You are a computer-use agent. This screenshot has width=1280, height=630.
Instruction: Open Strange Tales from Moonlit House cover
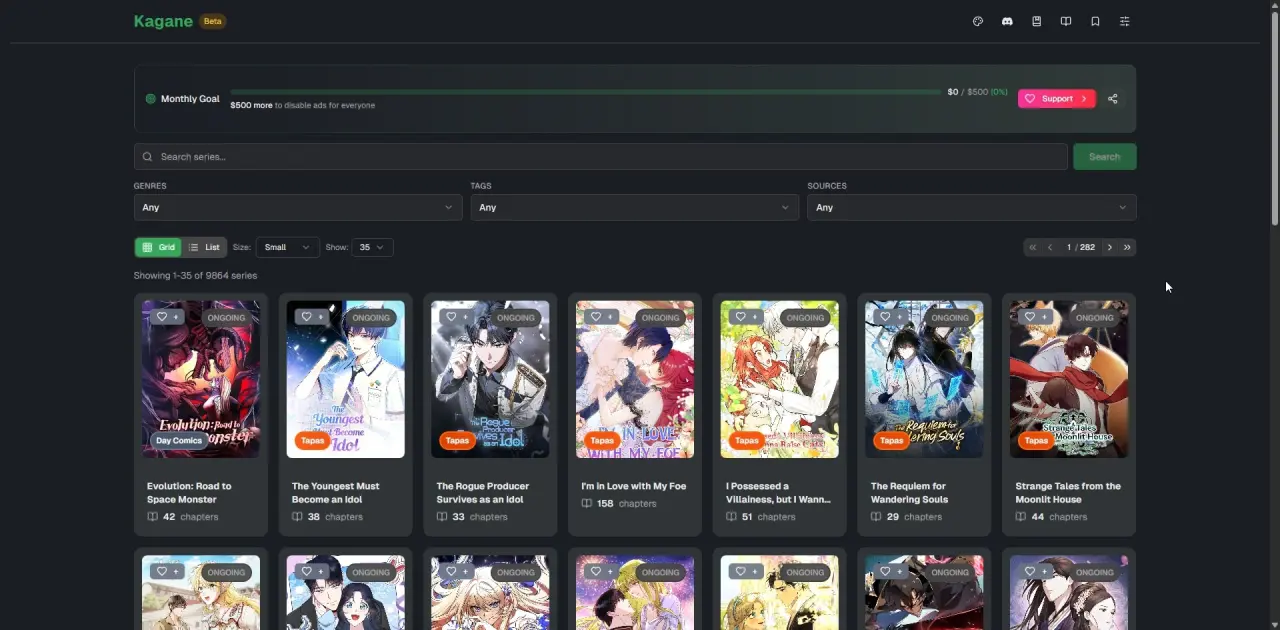coord(1069,379)
